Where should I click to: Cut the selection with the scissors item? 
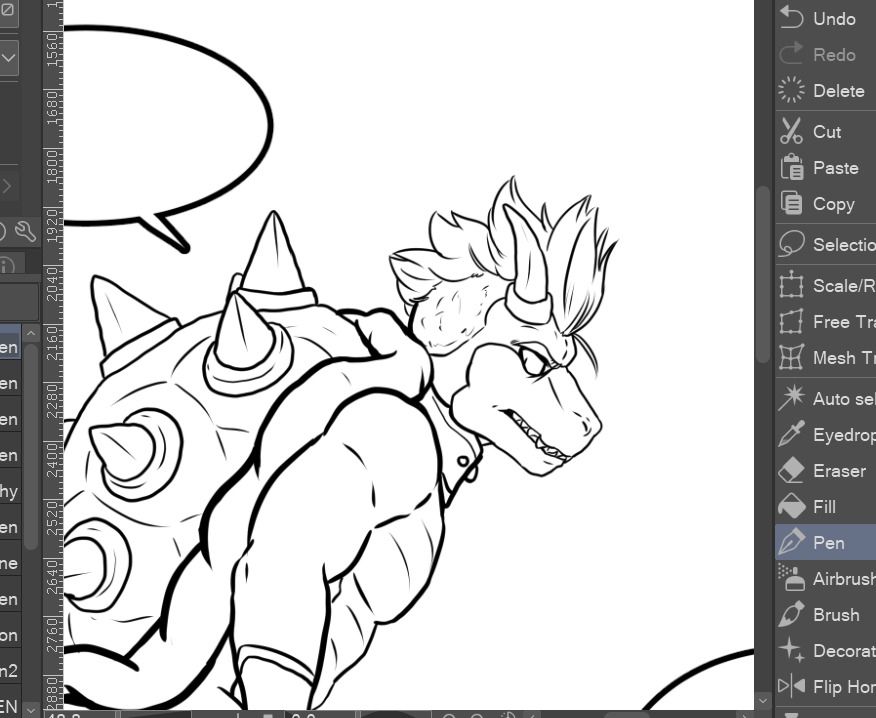[x=826, y=132]
